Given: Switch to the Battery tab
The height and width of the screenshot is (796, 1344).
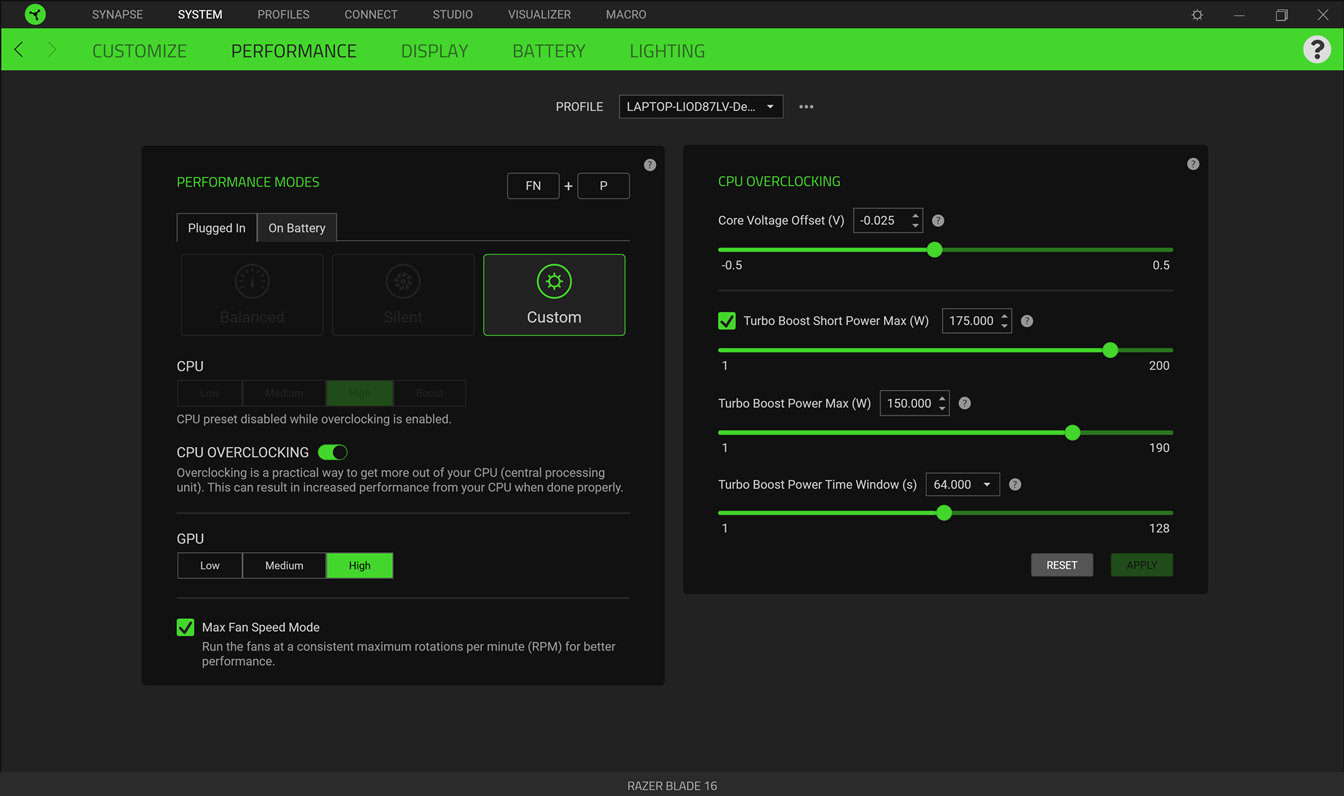Looking at the screenshot, I should pyautogui.click(x=549, y=51).
